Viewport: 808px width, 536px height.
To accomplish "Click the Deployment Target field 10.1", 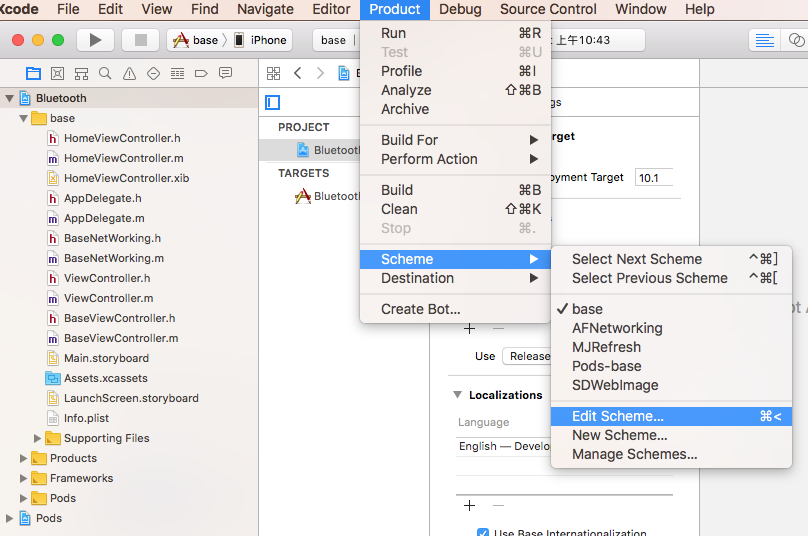I will point(654,178).
